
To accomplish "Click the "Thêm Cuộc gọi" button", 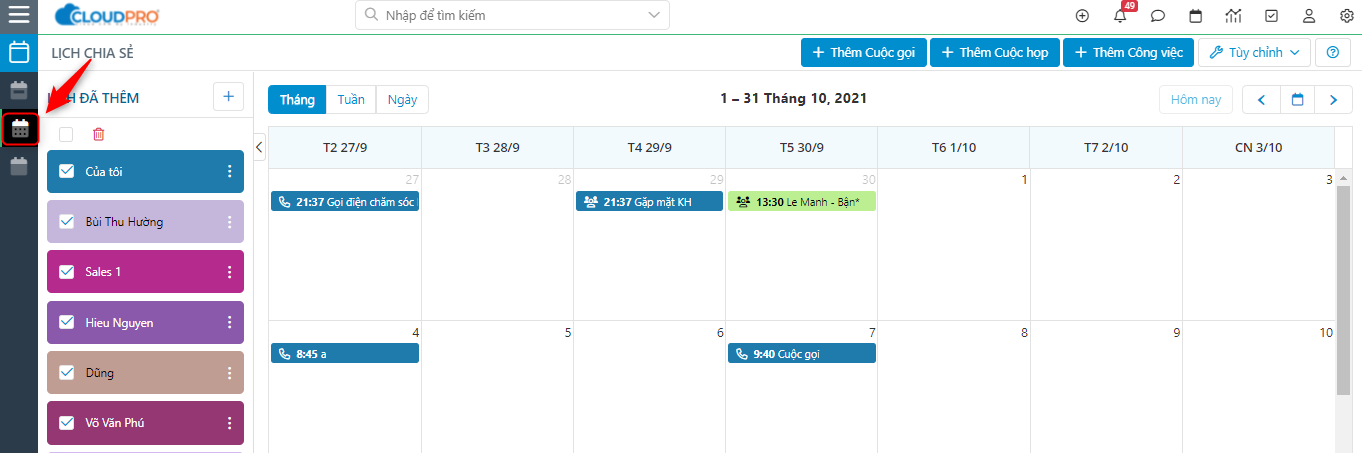I will click(864, 52).
